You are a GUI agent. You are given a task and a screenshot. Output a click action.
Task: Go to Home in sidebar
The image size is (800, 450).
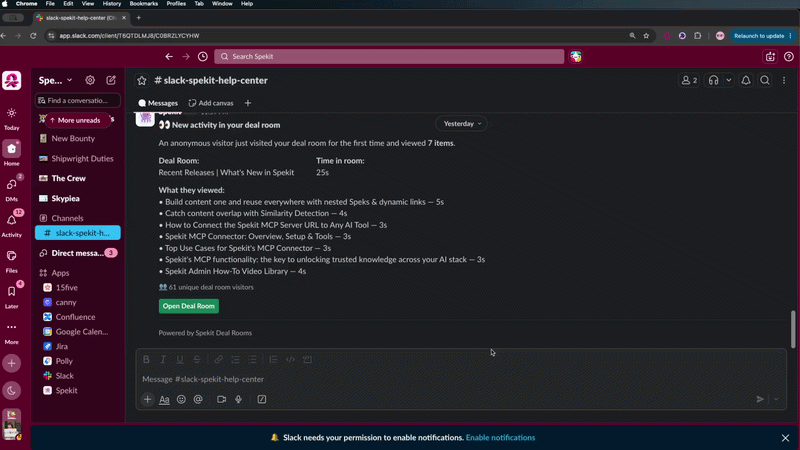coord(11,154)
